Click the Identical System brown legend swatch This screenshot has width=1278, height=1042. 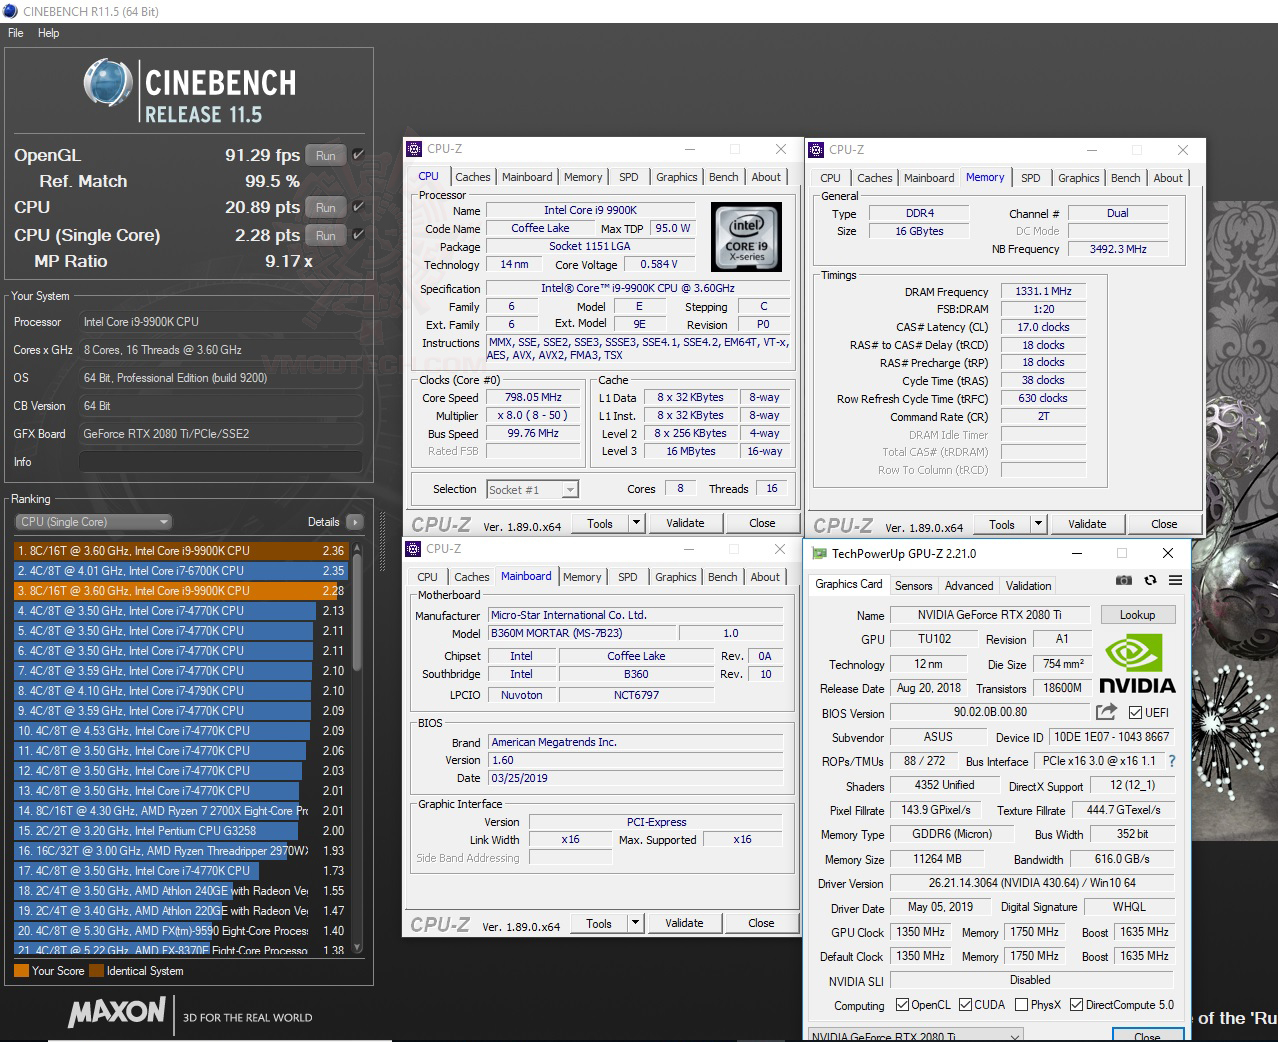click(x=96, y=970)
